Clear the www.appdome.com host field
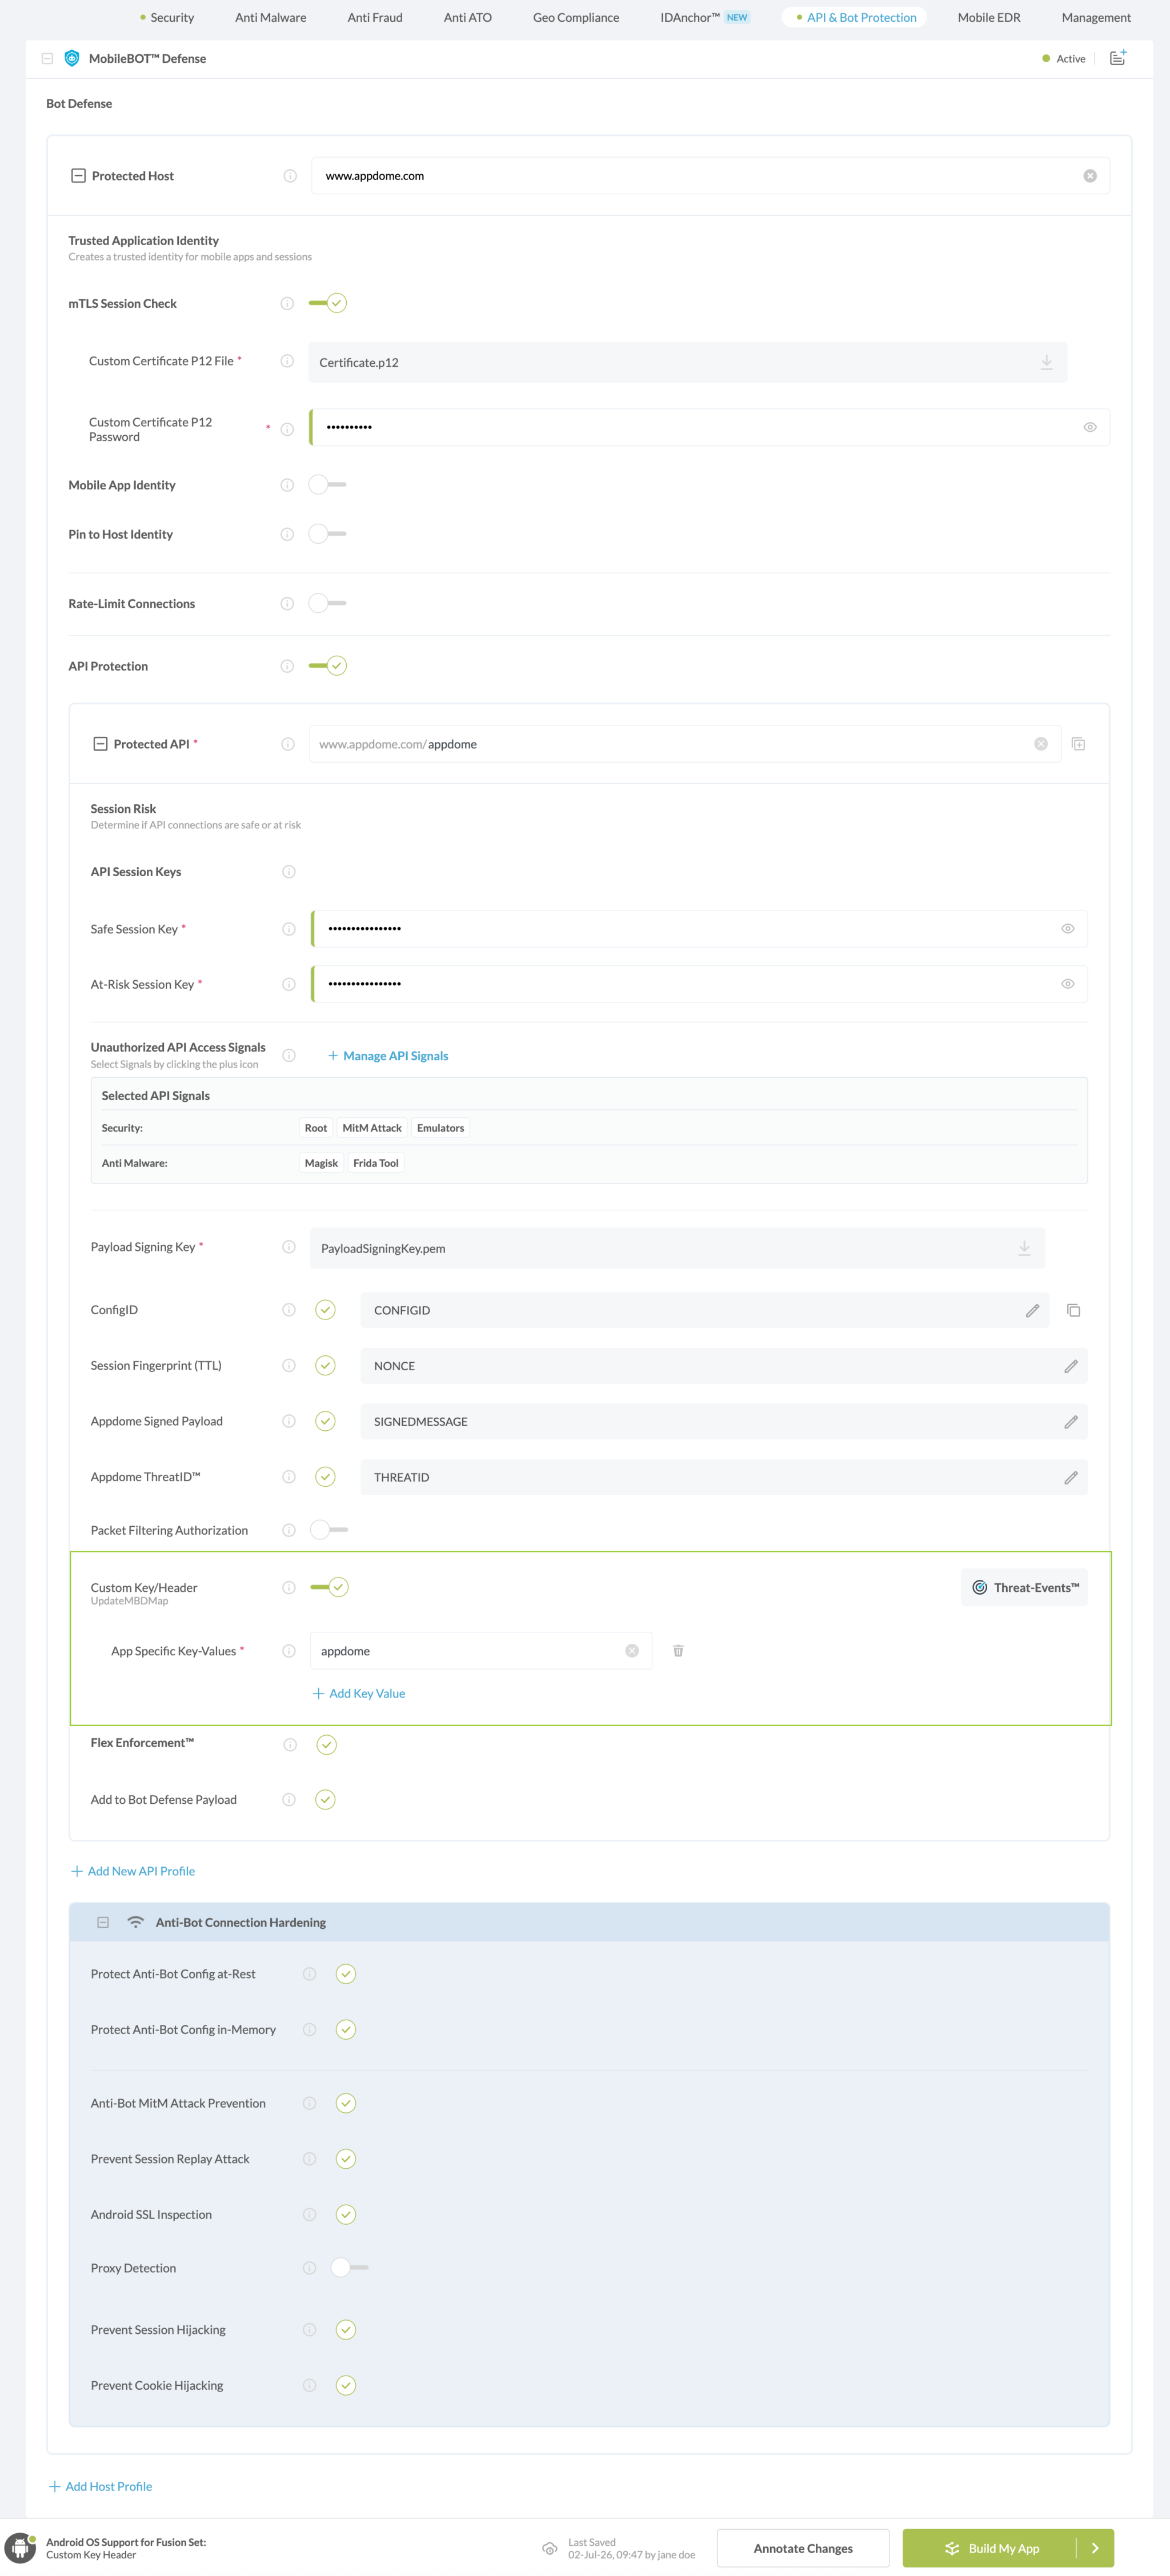This screenshot has height=2576, width=1170. point(1090,176)
